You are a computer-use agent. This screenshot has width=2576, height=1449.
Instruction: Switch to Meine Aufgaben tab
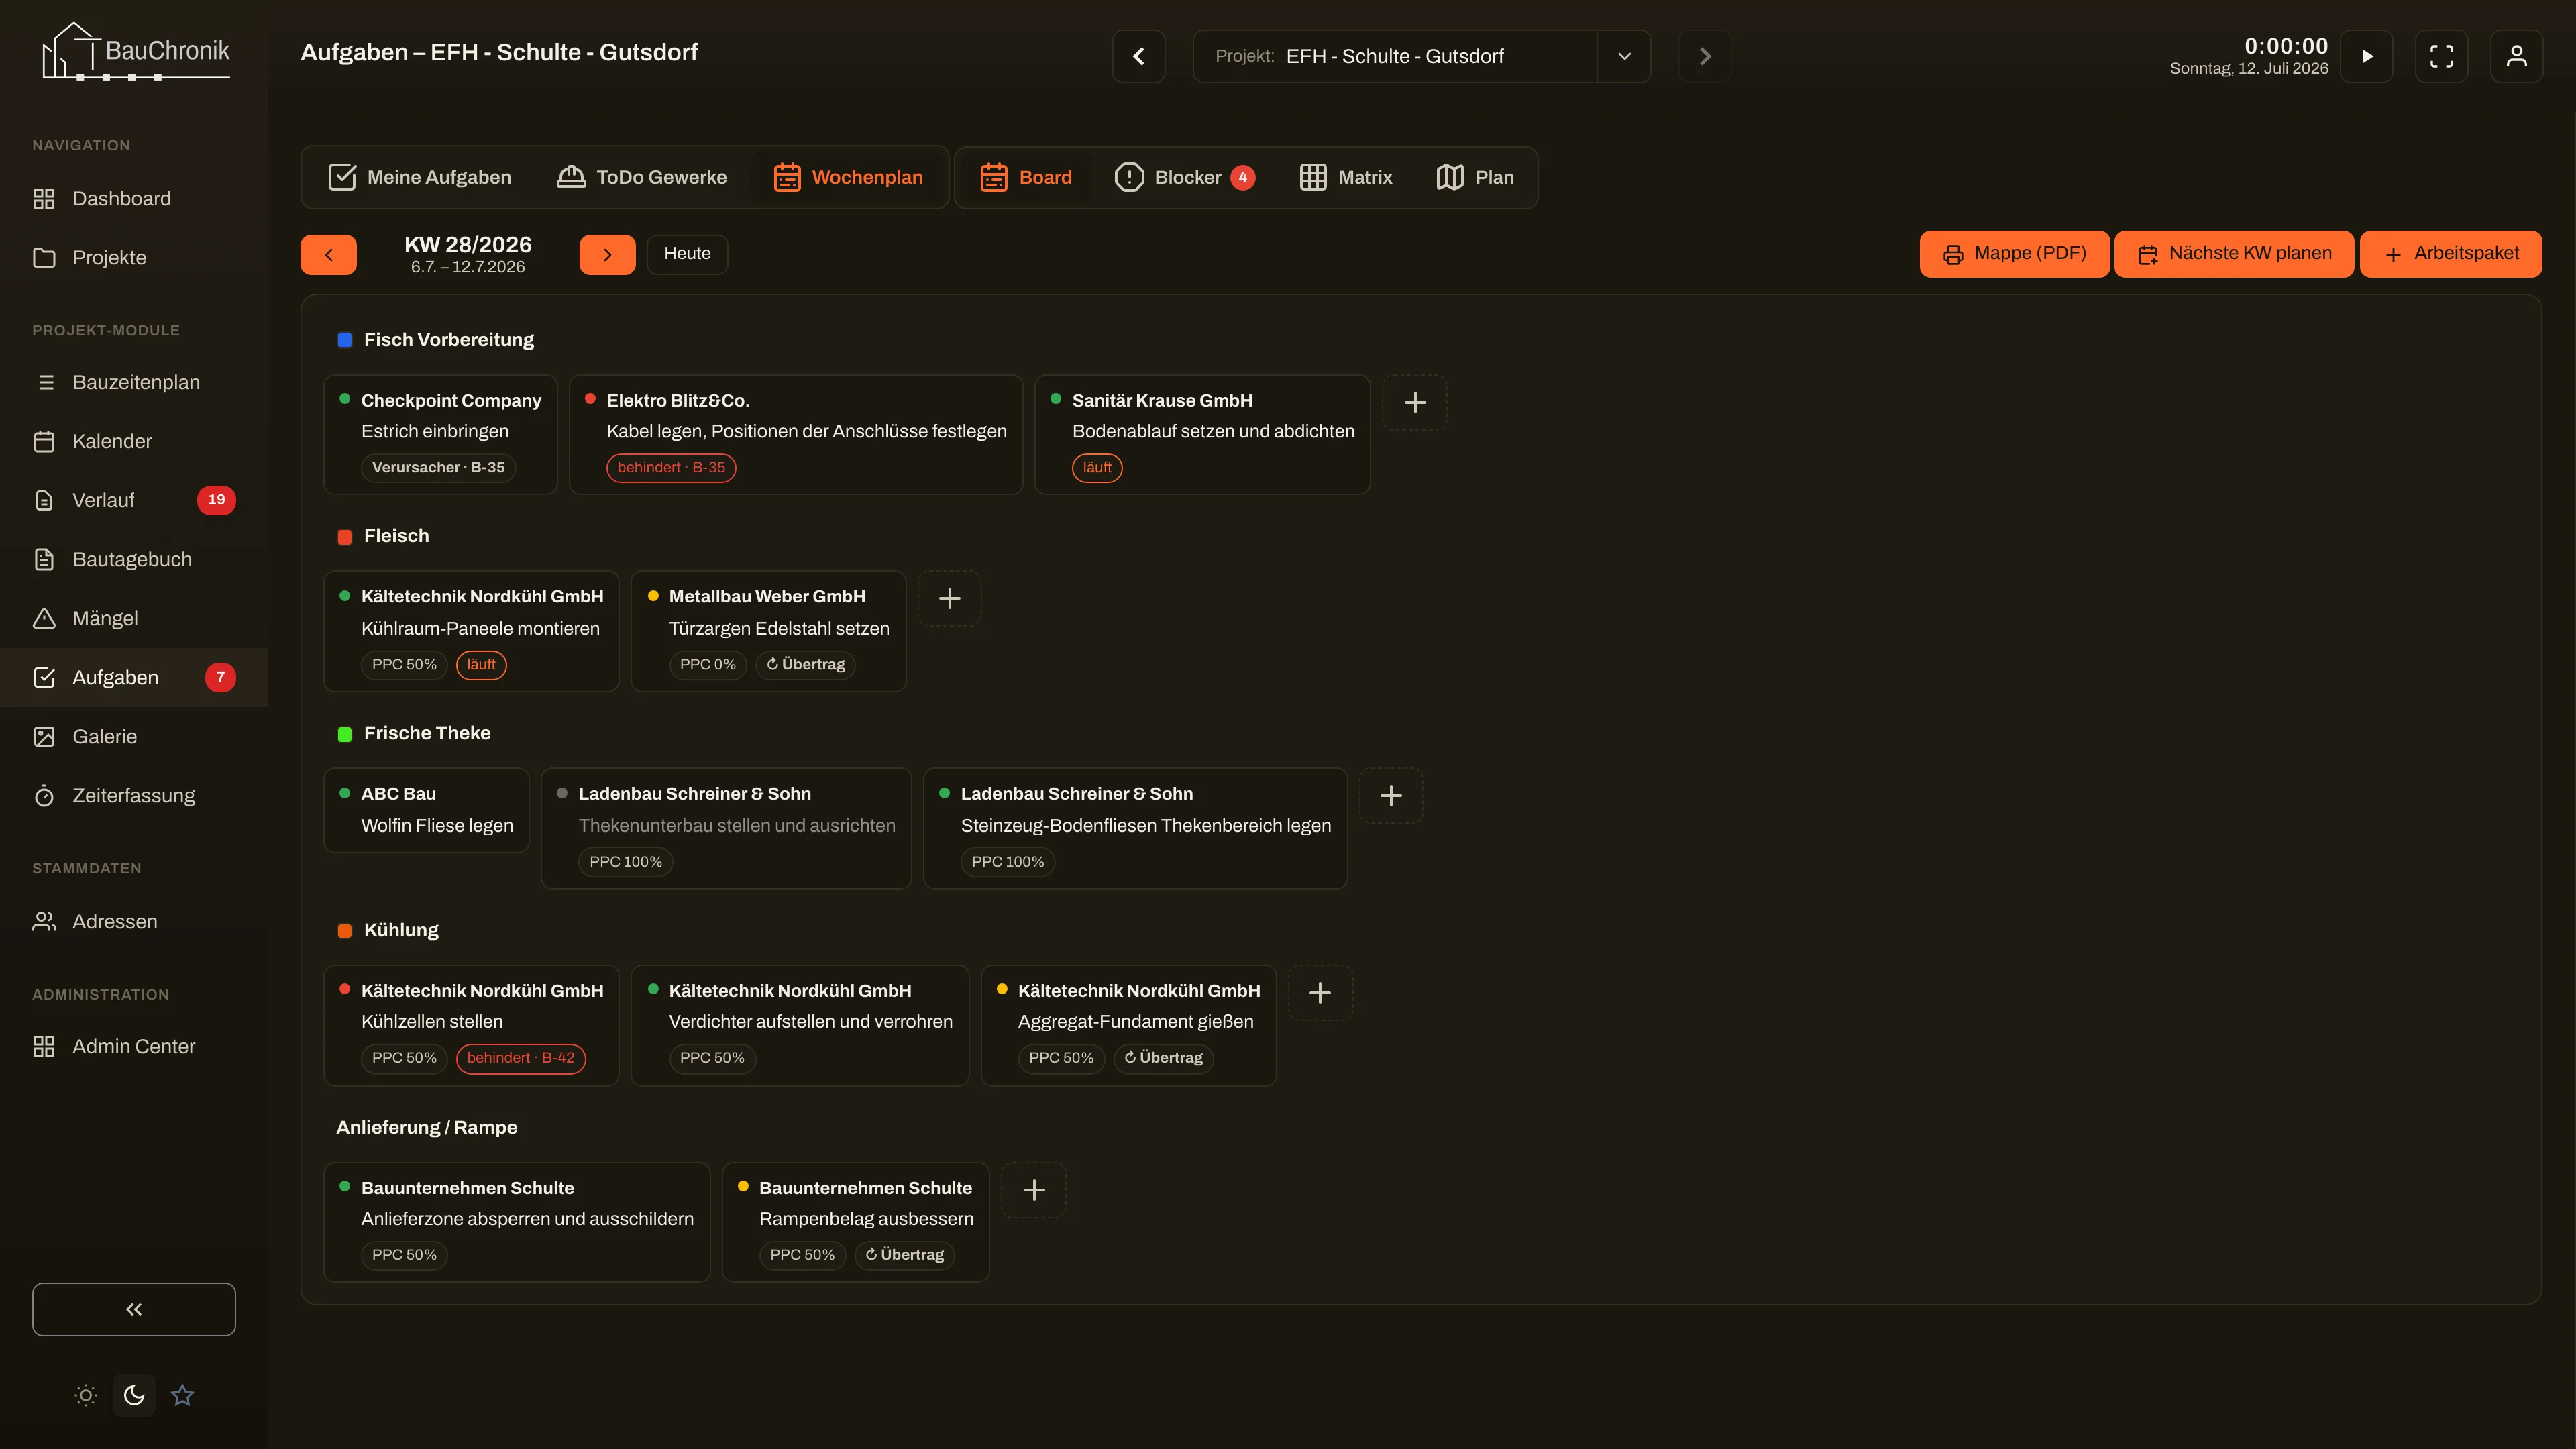[x=420, y=177]
